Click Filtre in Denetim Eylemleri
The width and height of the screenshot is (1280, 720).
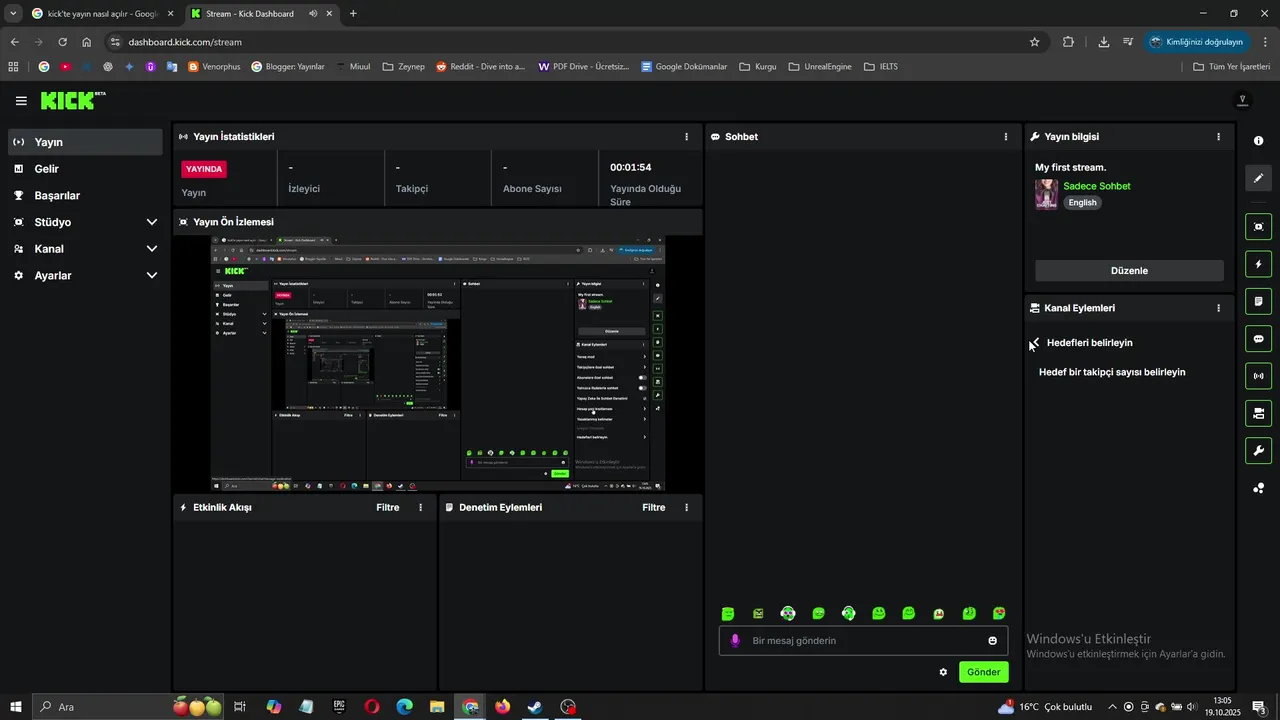tap(654, 508)
